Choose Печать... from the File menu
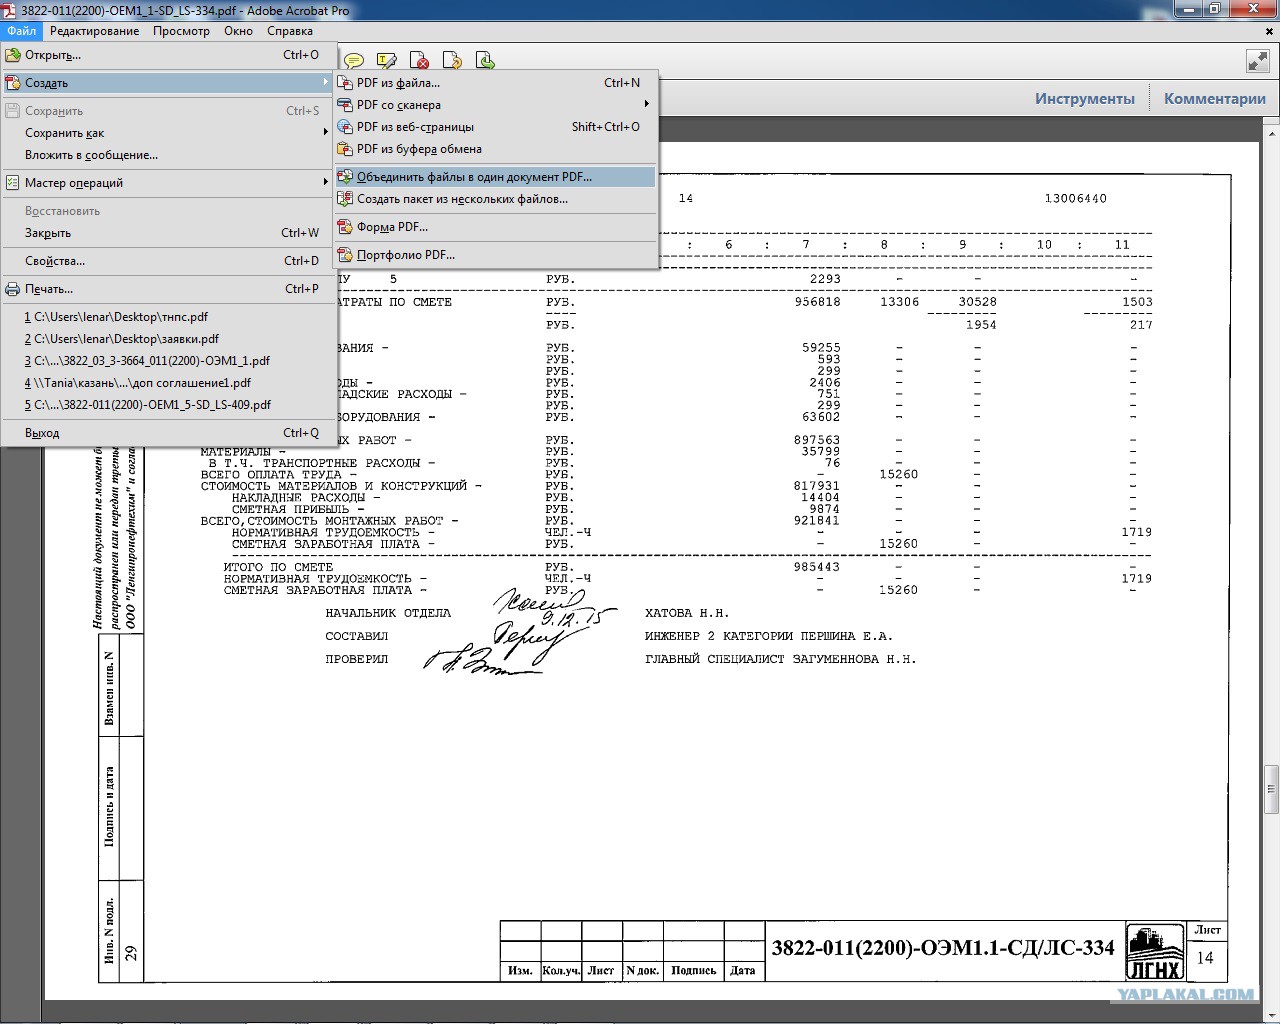 click(168, 289)
